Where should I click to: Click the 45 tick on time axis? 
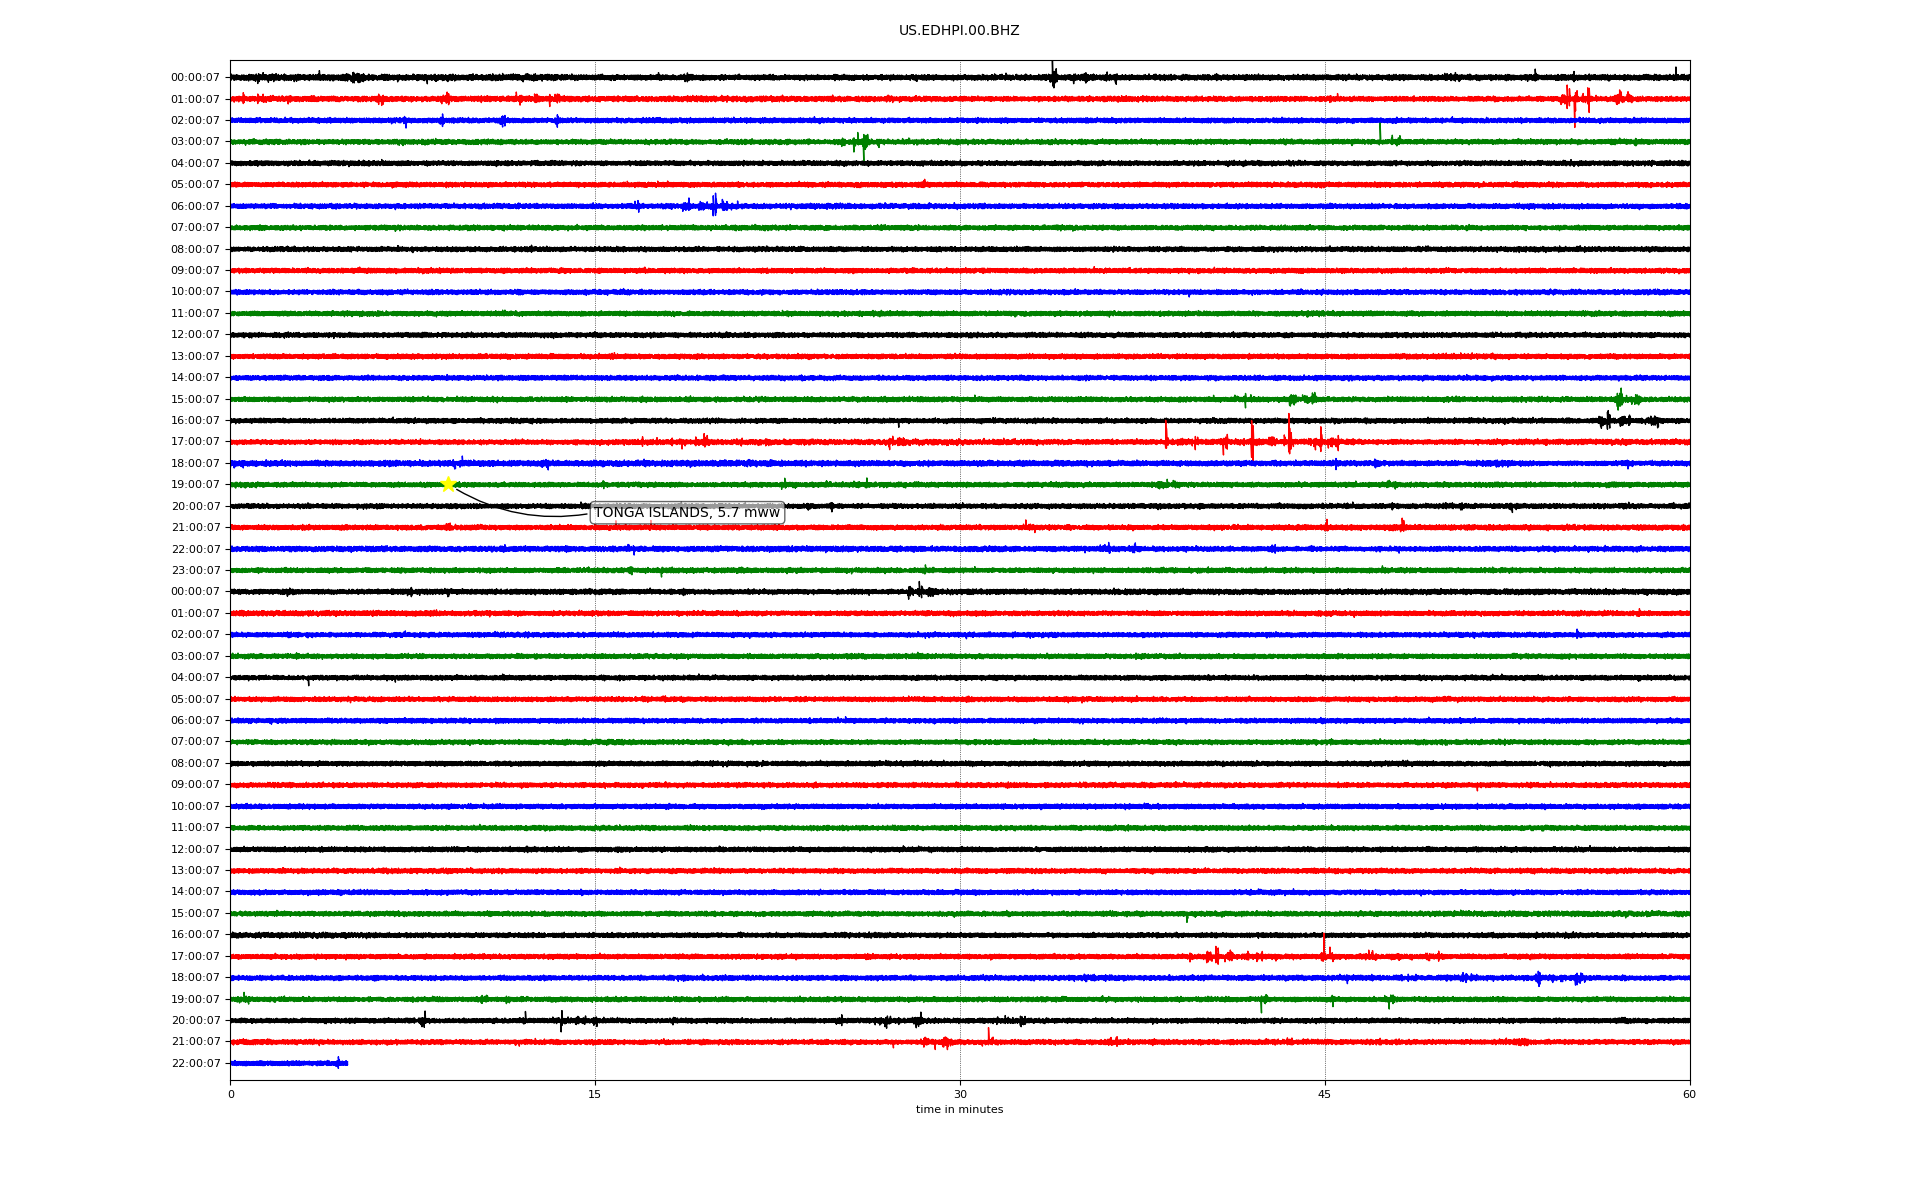(x=1325, y=1094)
